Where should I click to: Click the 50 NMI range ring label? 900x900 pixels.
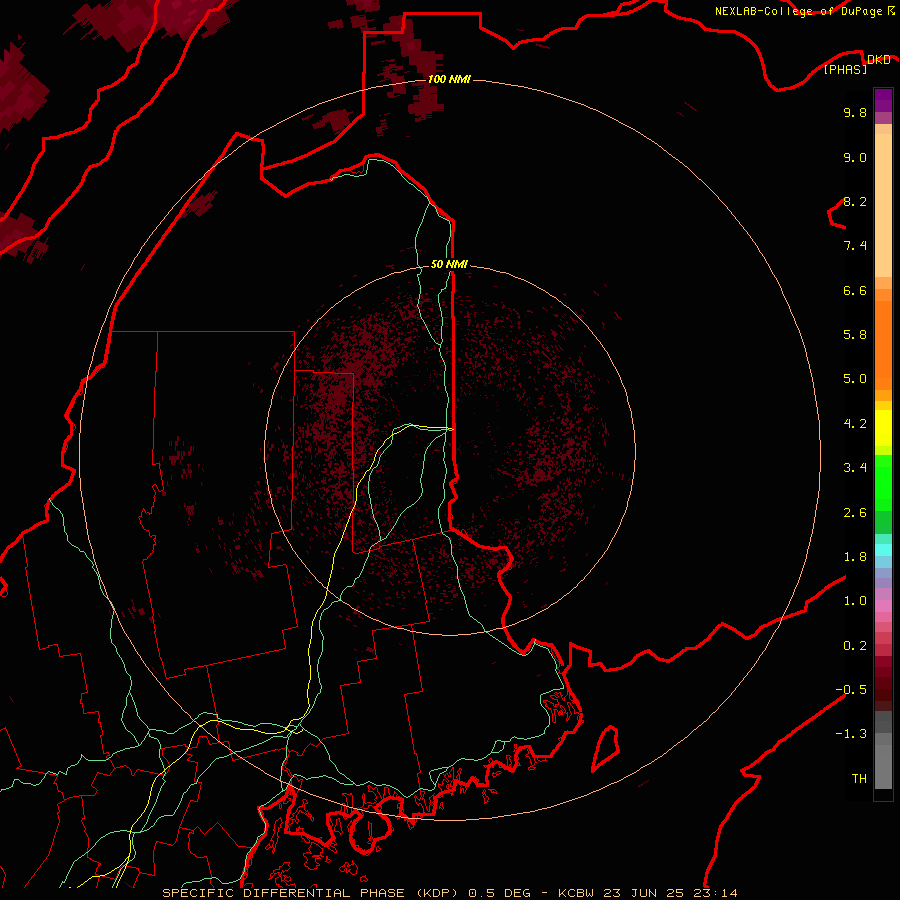point(449,264)
